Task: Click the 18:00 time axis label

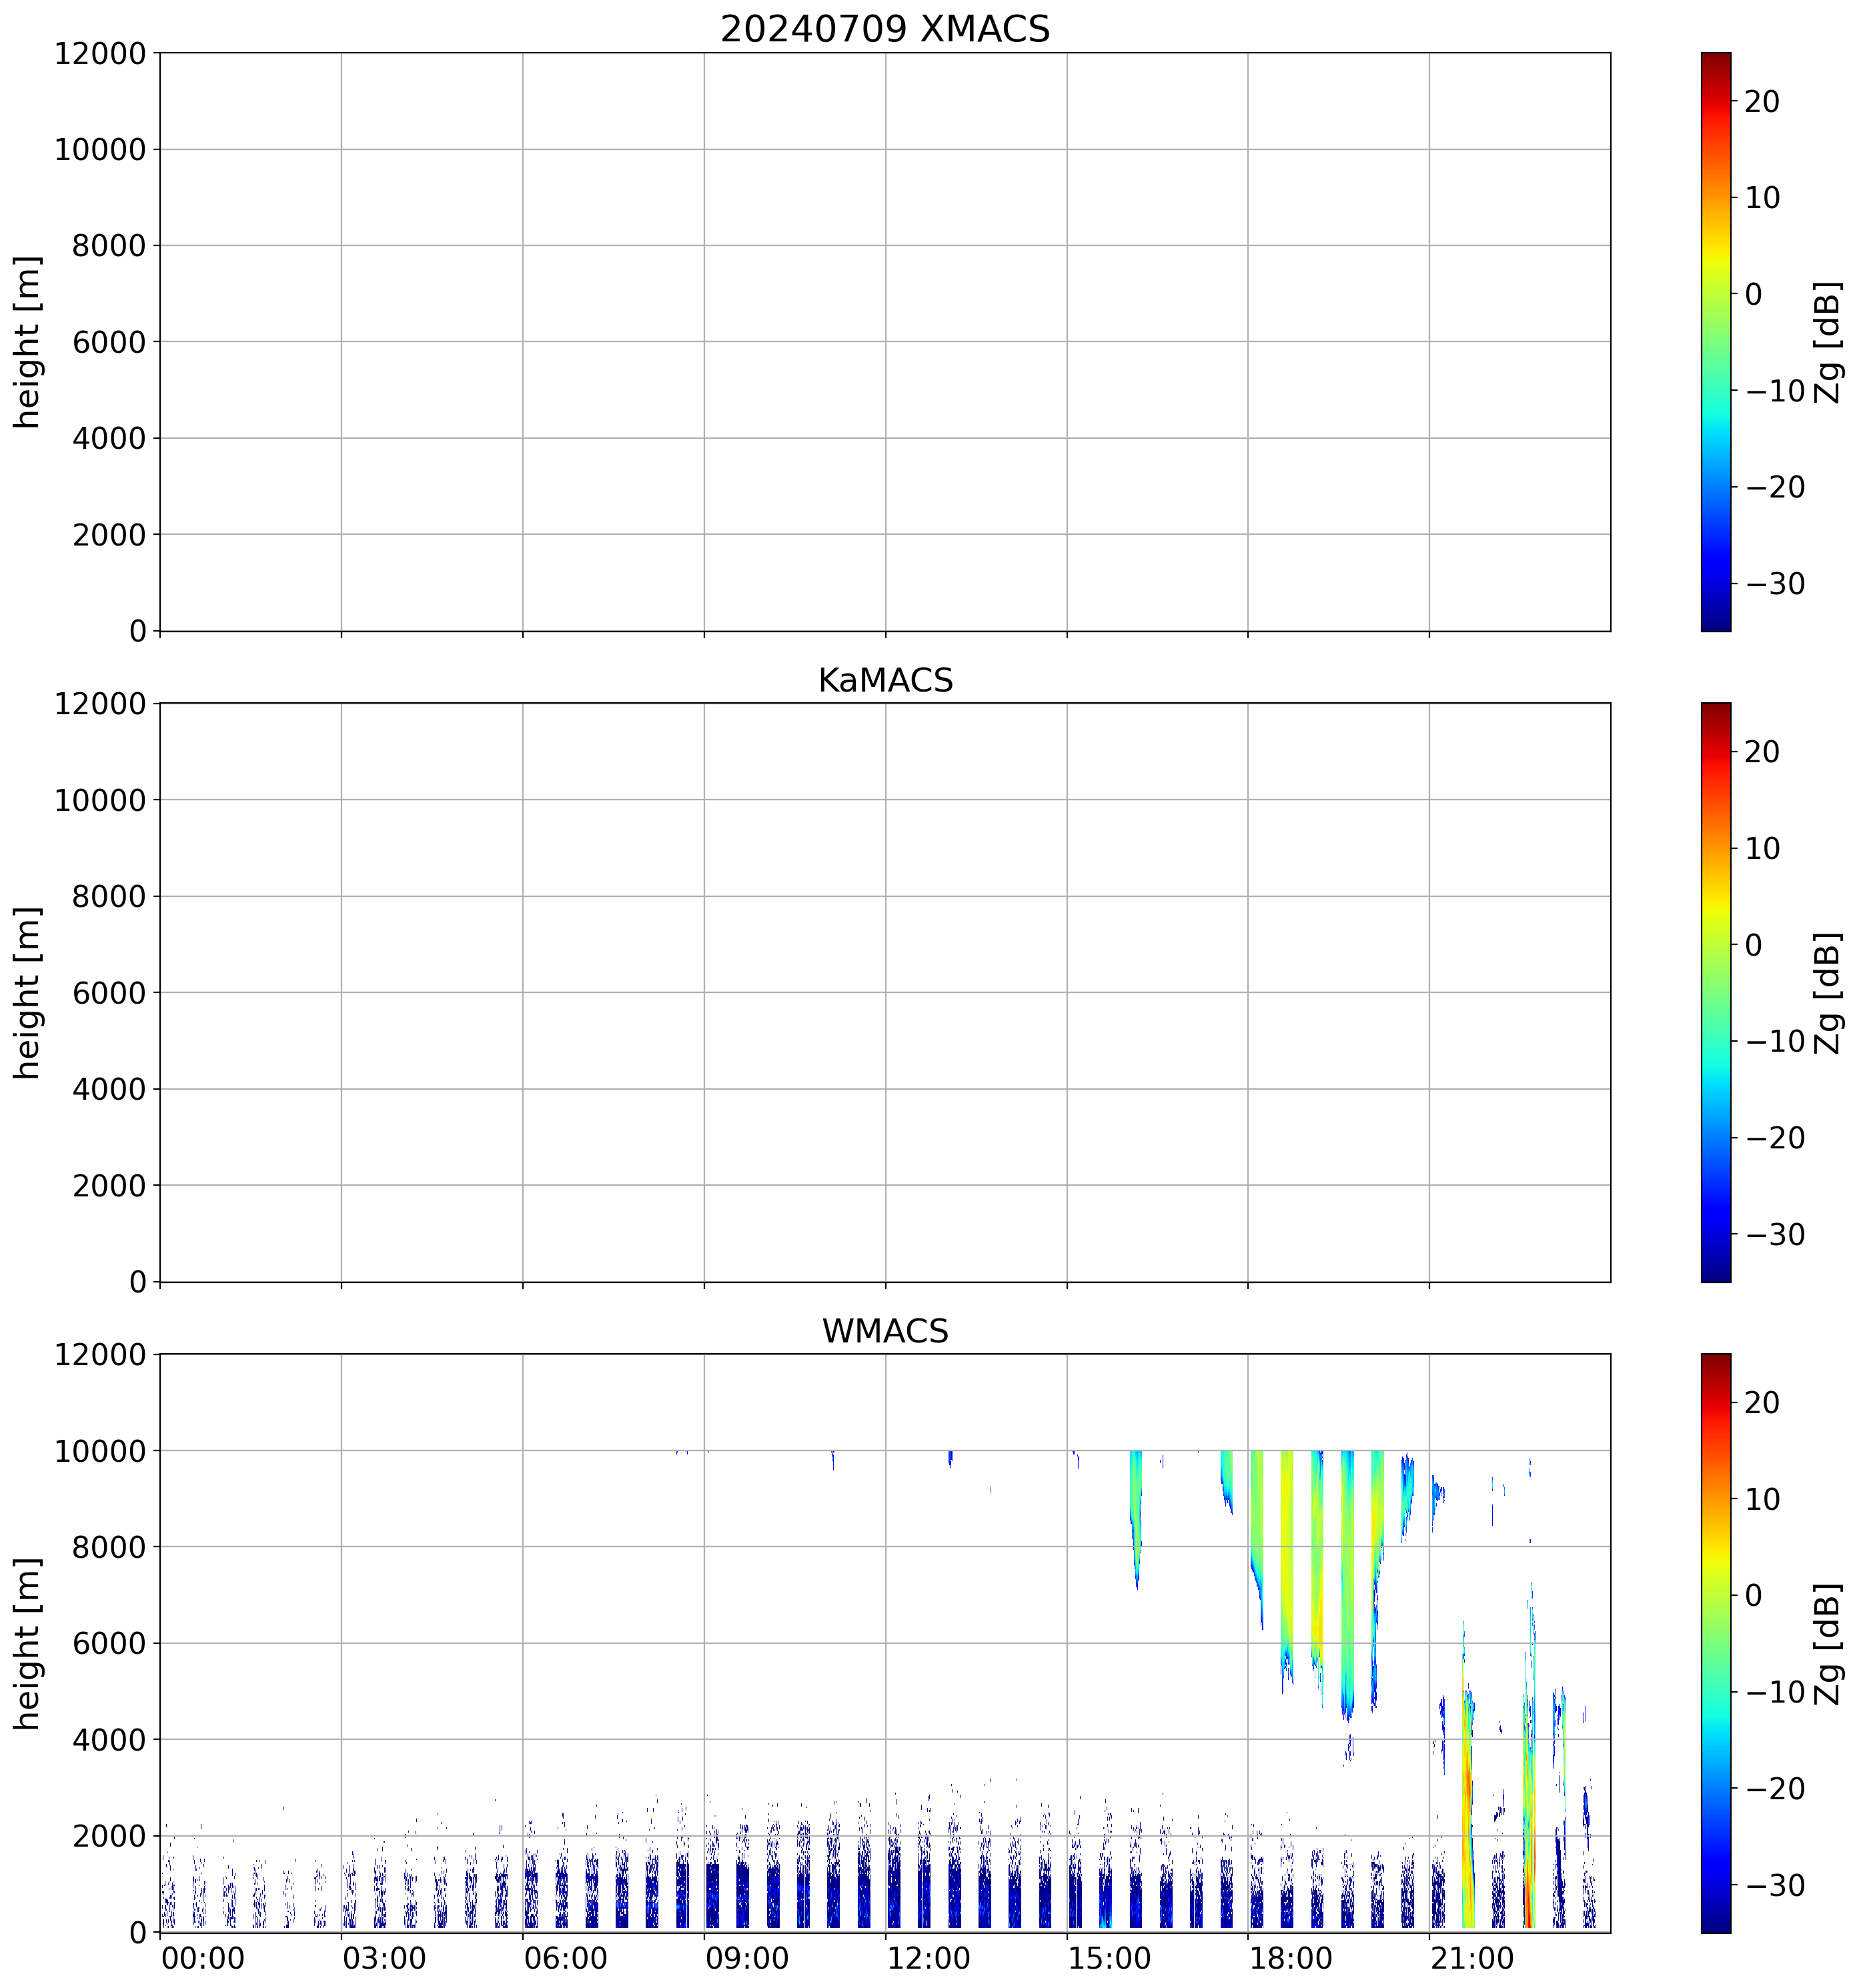Action: coord(1290,1958)
